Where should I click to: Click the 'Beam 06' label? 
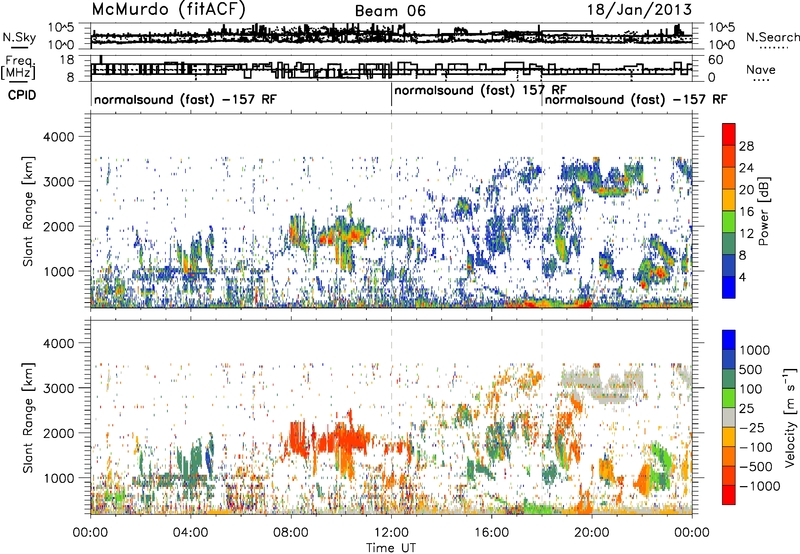390,11
